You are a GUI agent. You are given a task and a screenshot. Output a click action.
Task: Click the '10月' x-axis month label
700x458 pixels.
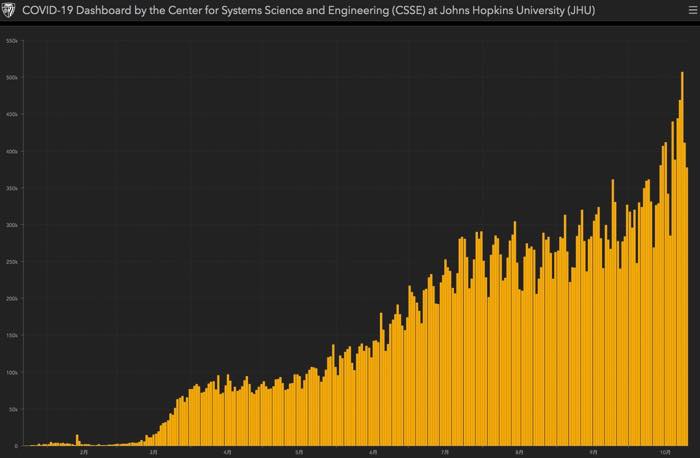point(665,453)
